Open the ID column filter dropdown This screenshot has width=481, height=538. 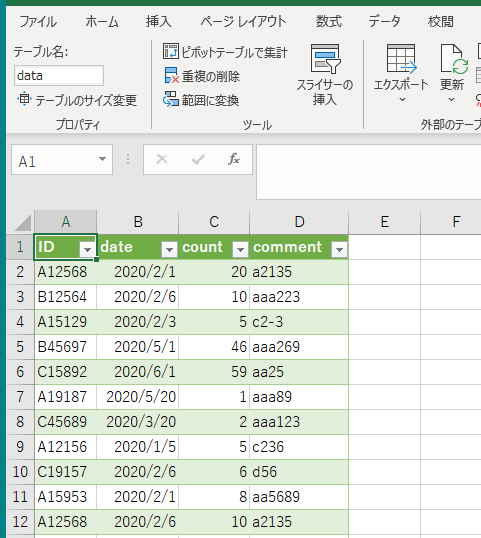pyautogui.click(x=87, y=249)
